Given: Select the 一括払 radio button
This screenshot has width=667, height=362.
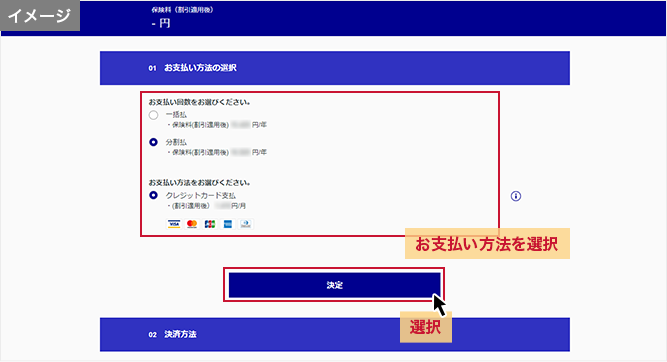Looking at the screenshot, I should (154, 115).
